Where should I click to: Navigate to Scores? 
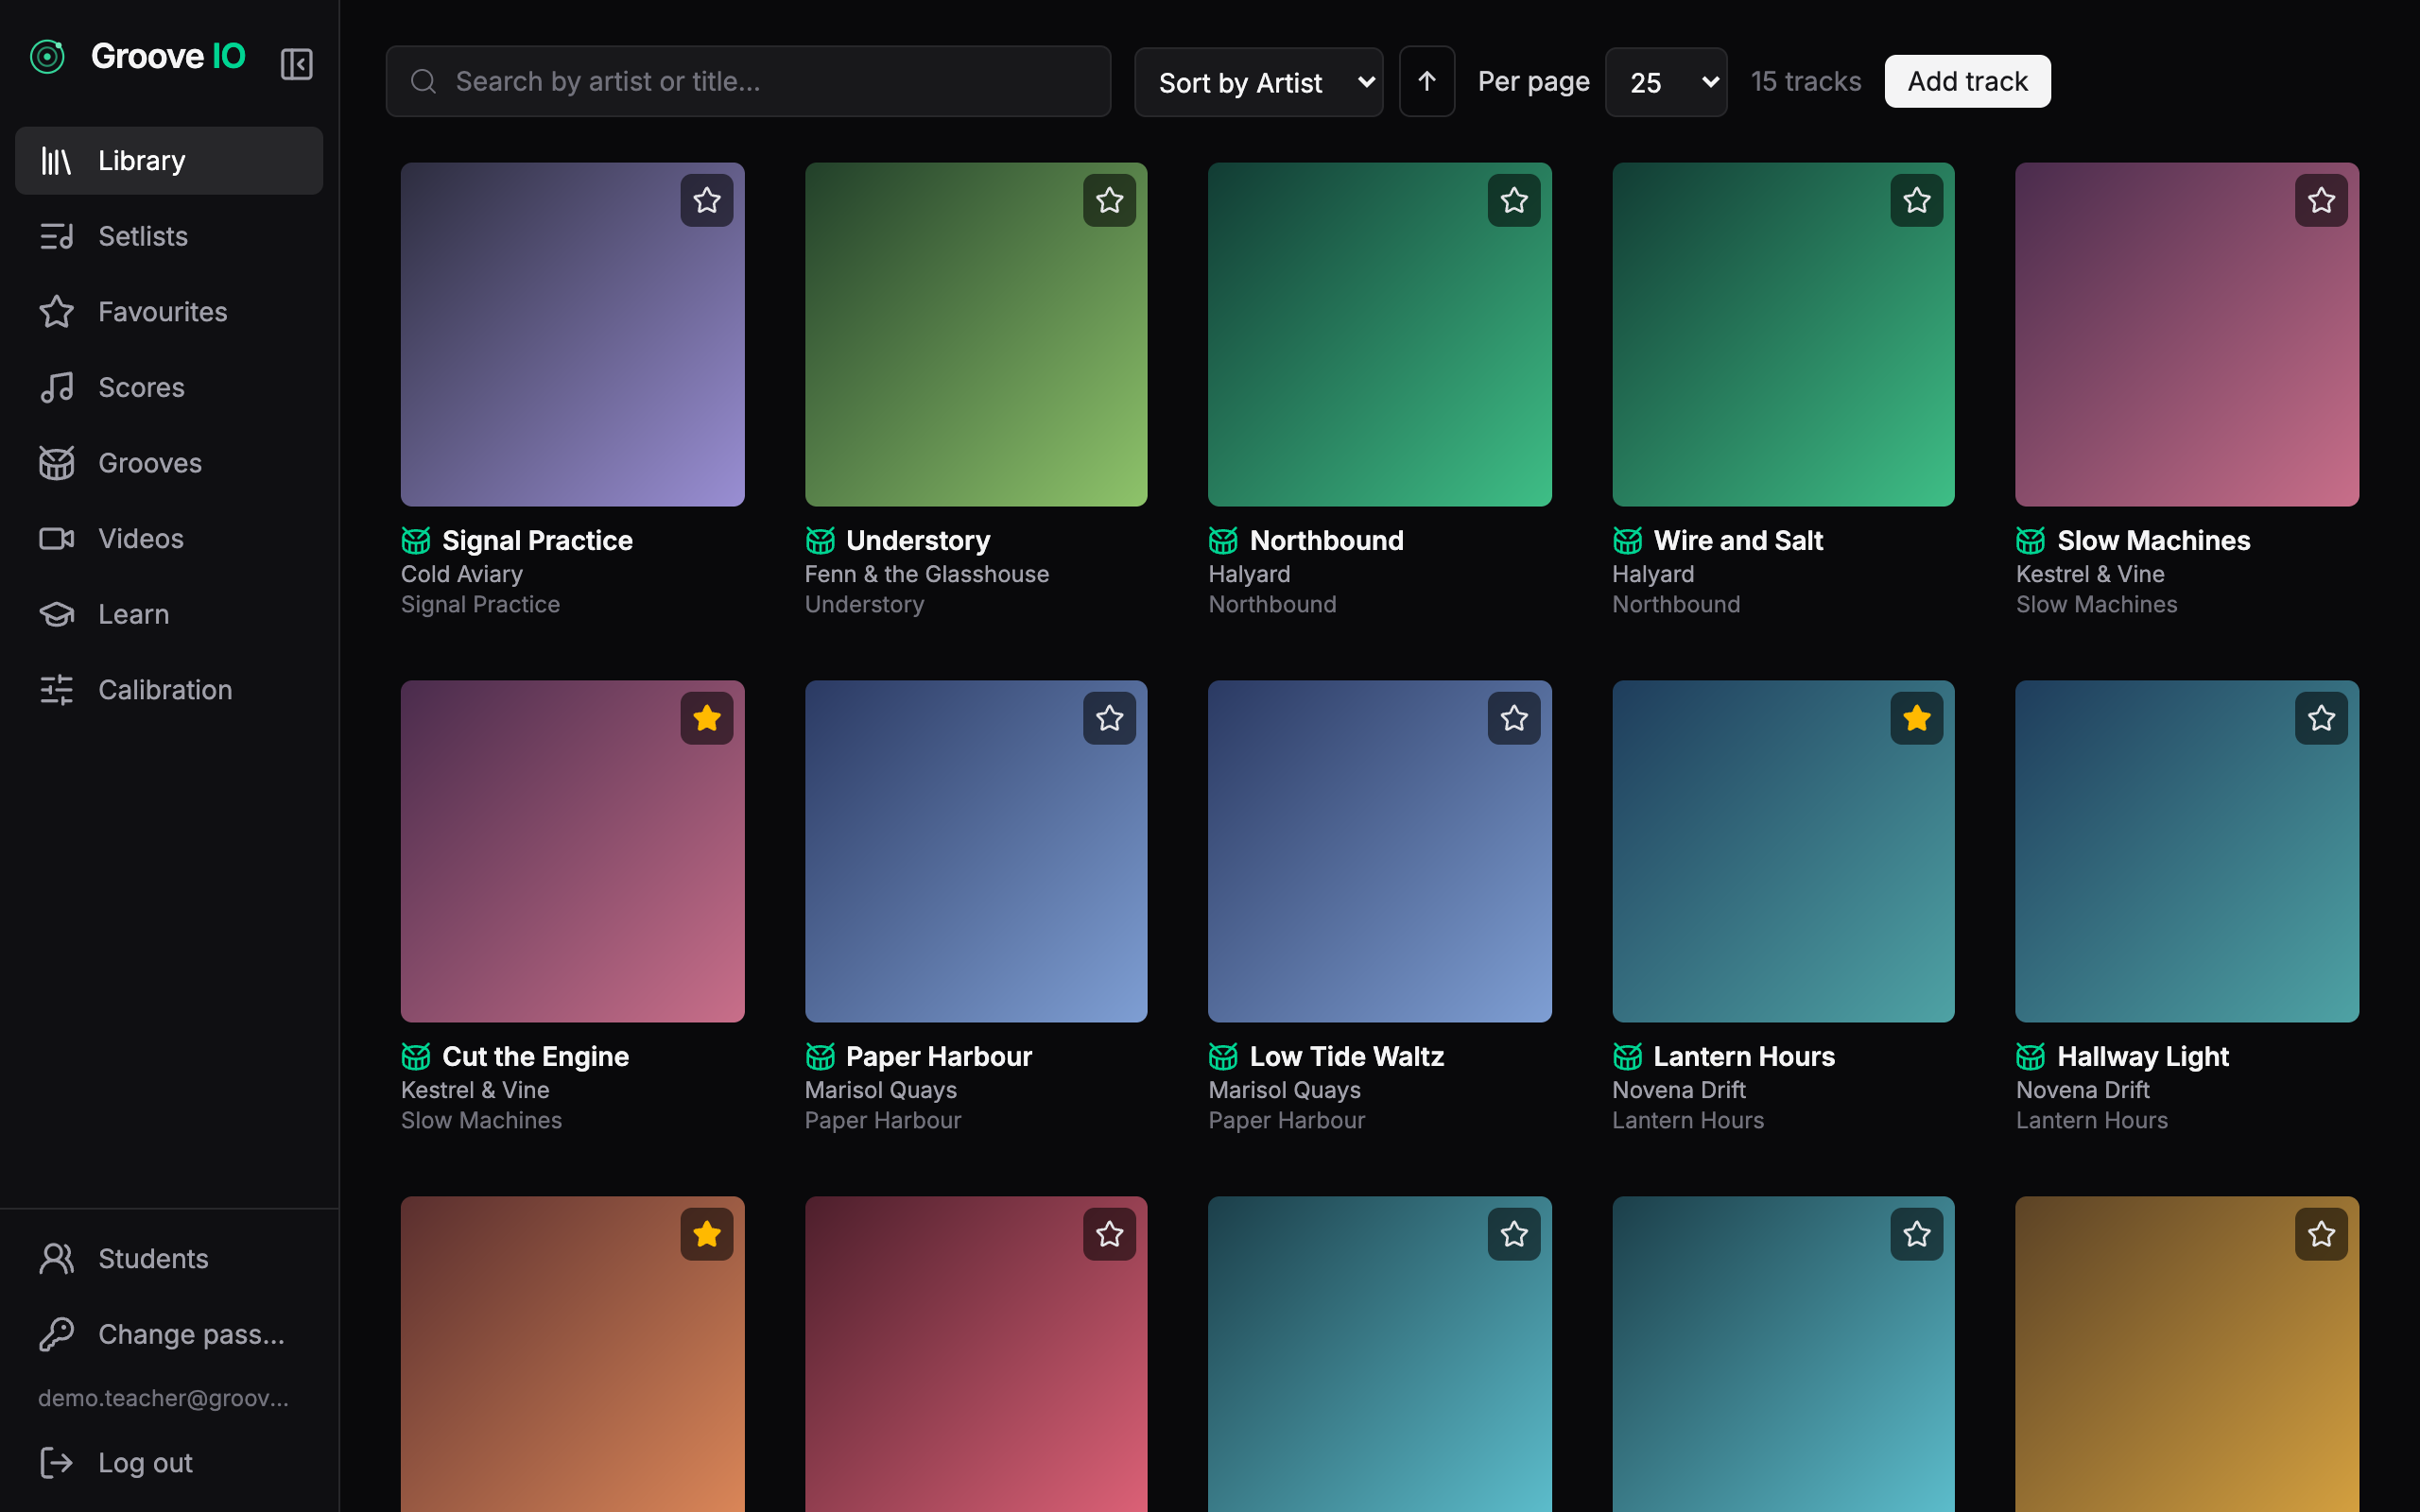(169, 387)
